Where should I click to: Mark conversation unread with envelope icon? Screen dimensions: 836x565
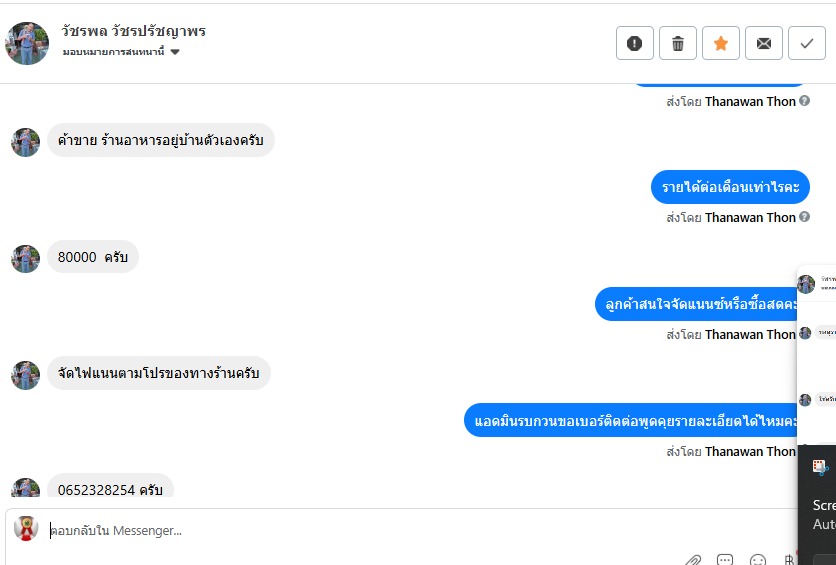point(763,43)
